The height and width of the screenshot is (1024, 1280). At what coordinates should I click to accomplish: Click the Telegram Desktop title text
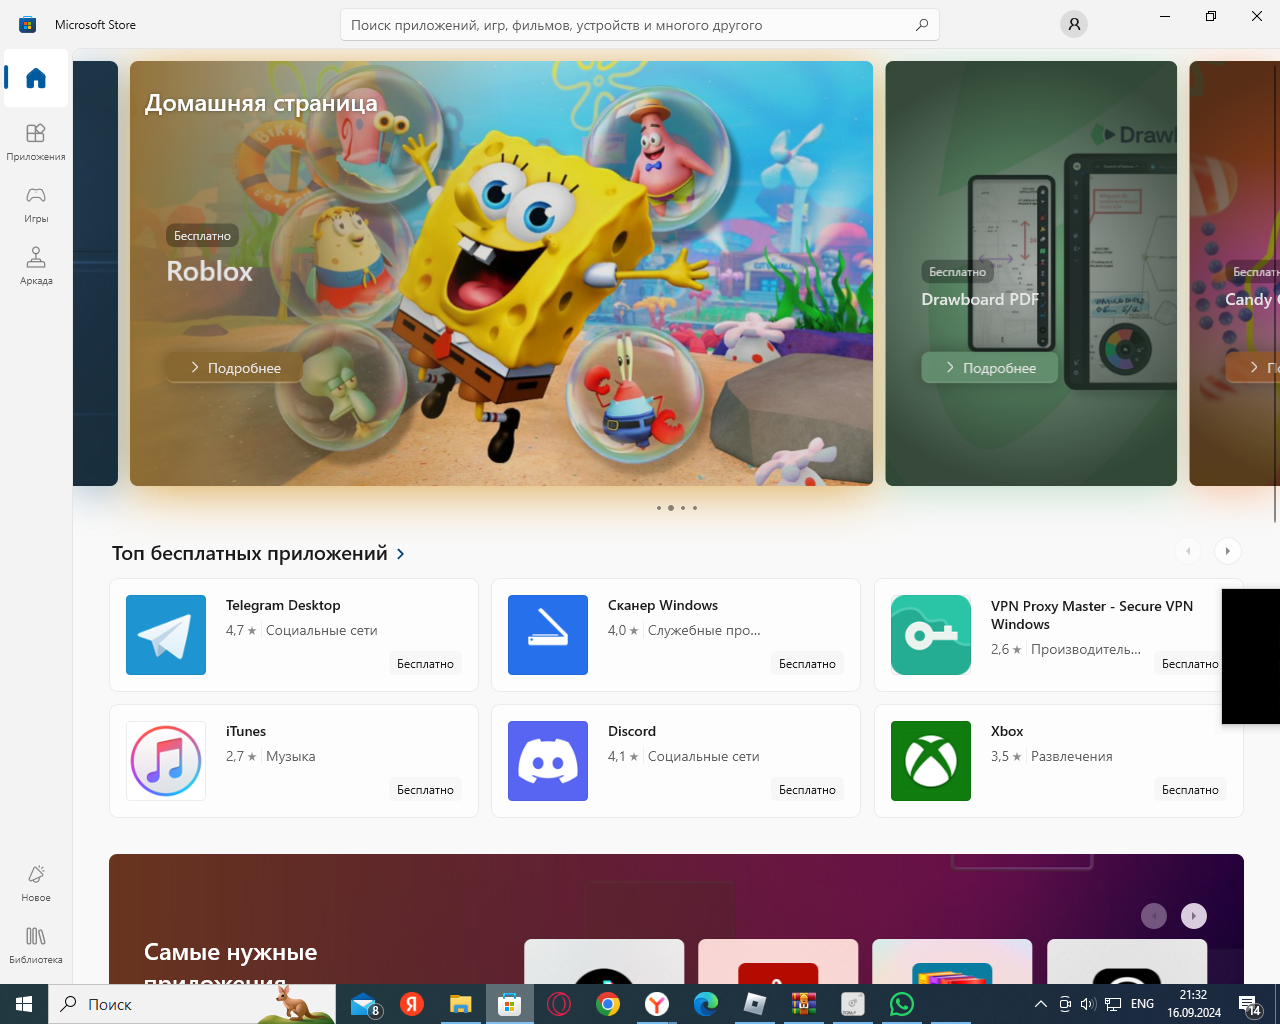tap(283, 605)
